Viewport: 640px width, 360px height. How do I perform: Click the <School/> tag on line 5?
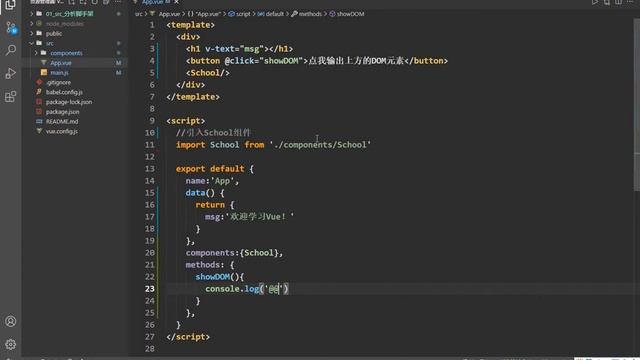coord(208,73)
